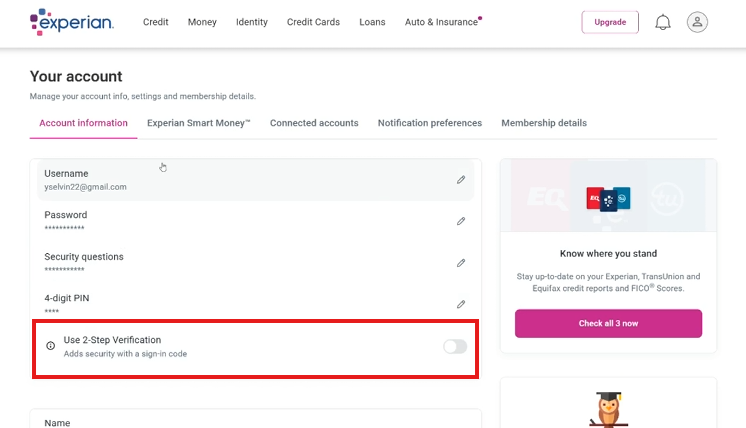Click the Upgrade button
The width and height of the screenshot is (746, 428).
click(610, 22)
